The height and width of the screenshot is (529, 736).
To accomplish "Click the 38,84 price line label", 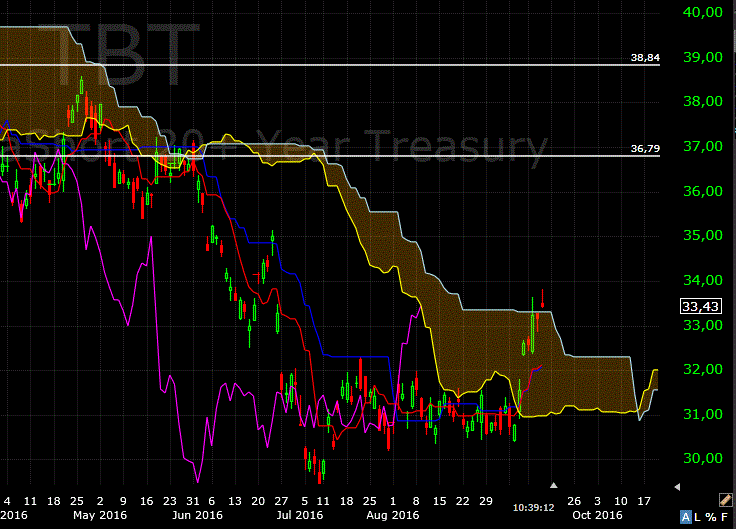I will click(x=645, y=58).
